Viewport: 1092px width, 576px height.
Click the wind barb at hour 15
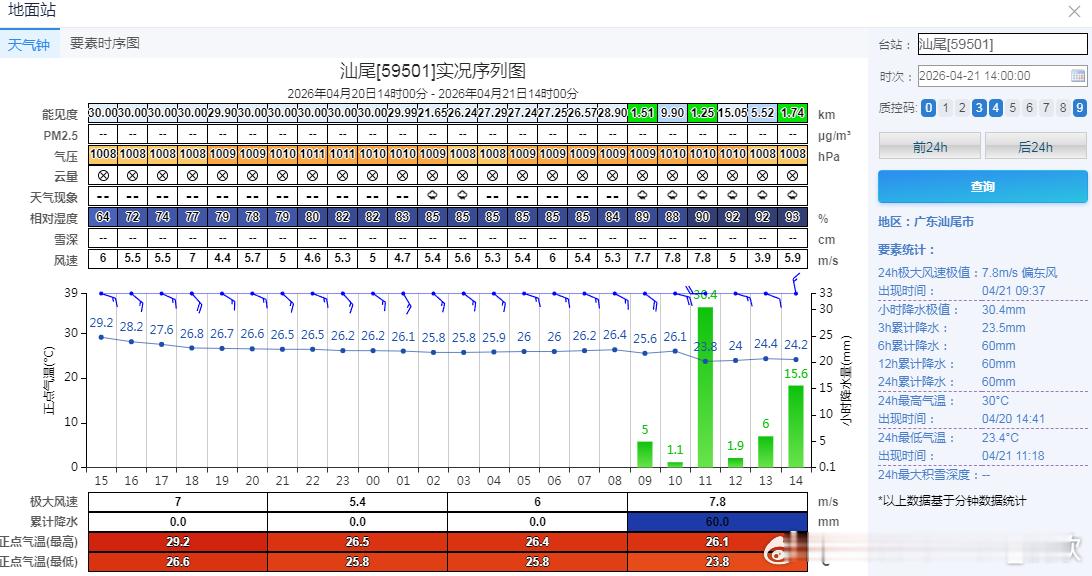click(x=108, y=298)
